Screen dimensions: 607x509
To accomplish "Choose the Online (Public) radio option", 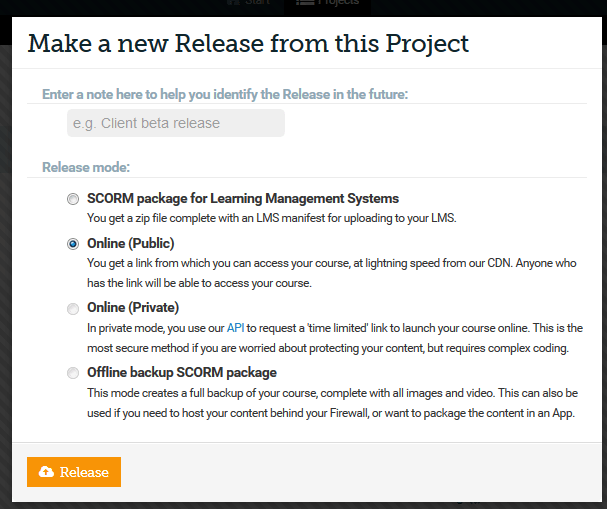I will [73, 243].
